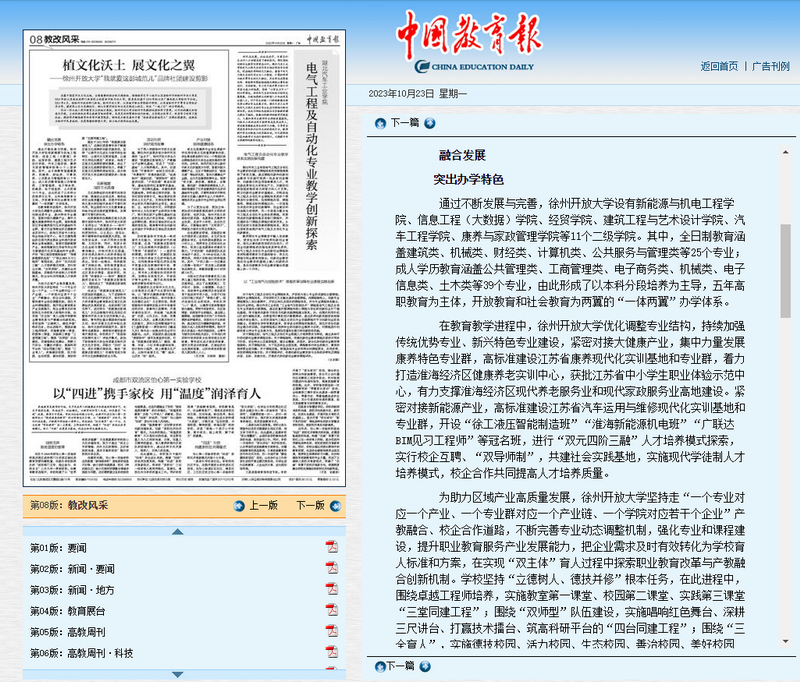Open PDF for 第05版 高教周刊
The width and height of the screenshot is (800, 682).
click(330, 631)
